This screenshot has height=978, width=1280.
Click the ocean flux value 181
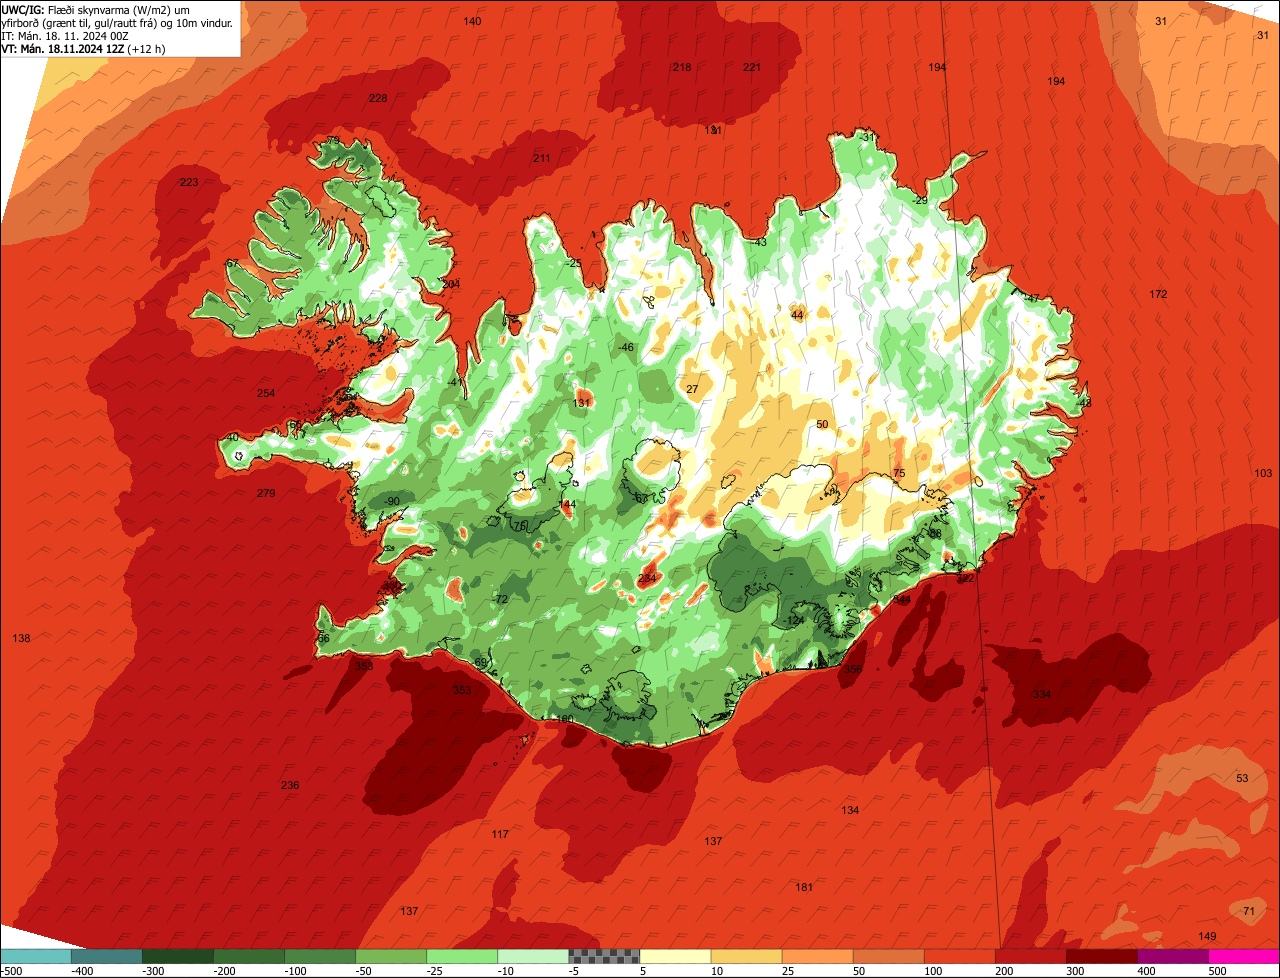tap(804, 887)
